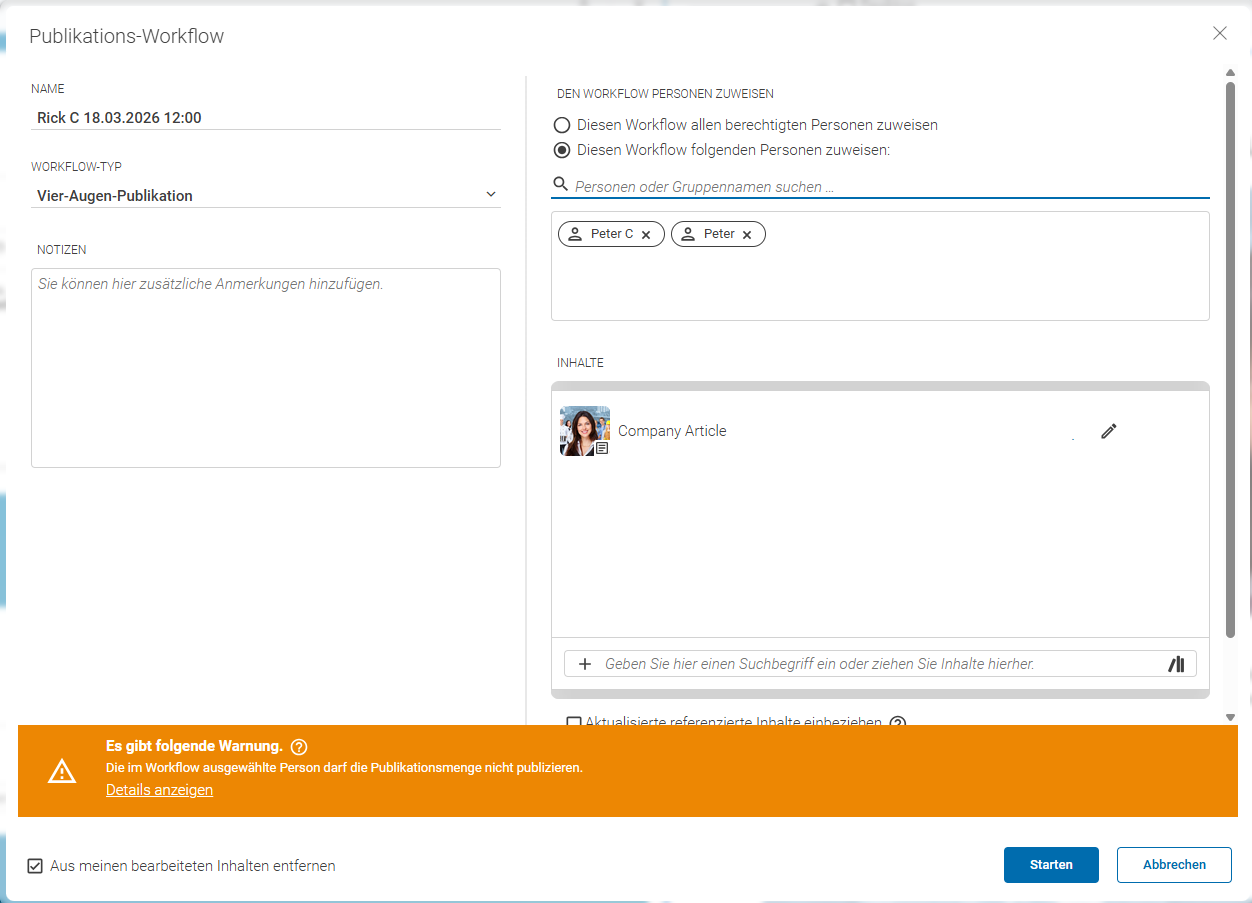Click the search magnifier icon for persons
This screenshot has height=903, width=1252.
click(x=561, y=185)
